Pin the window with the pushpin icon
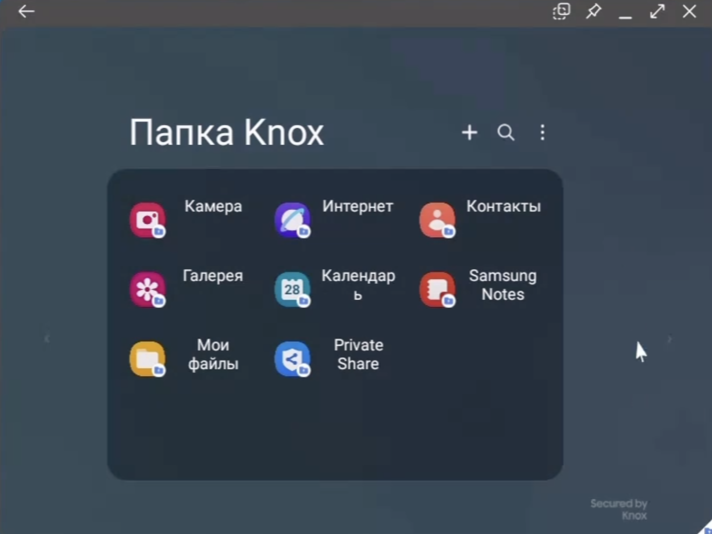Viewport: 713px width, 534px height. point(593,11)
